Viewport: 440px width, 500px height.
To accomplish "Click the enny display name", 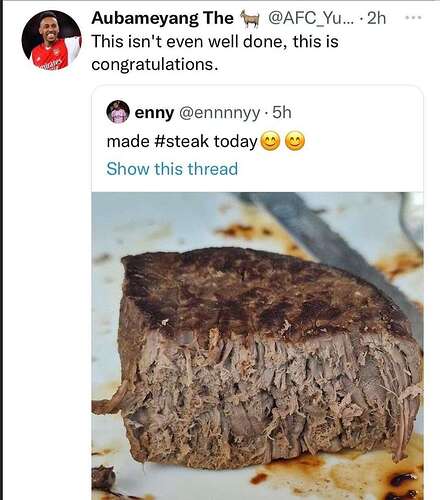I will [154, 113].
